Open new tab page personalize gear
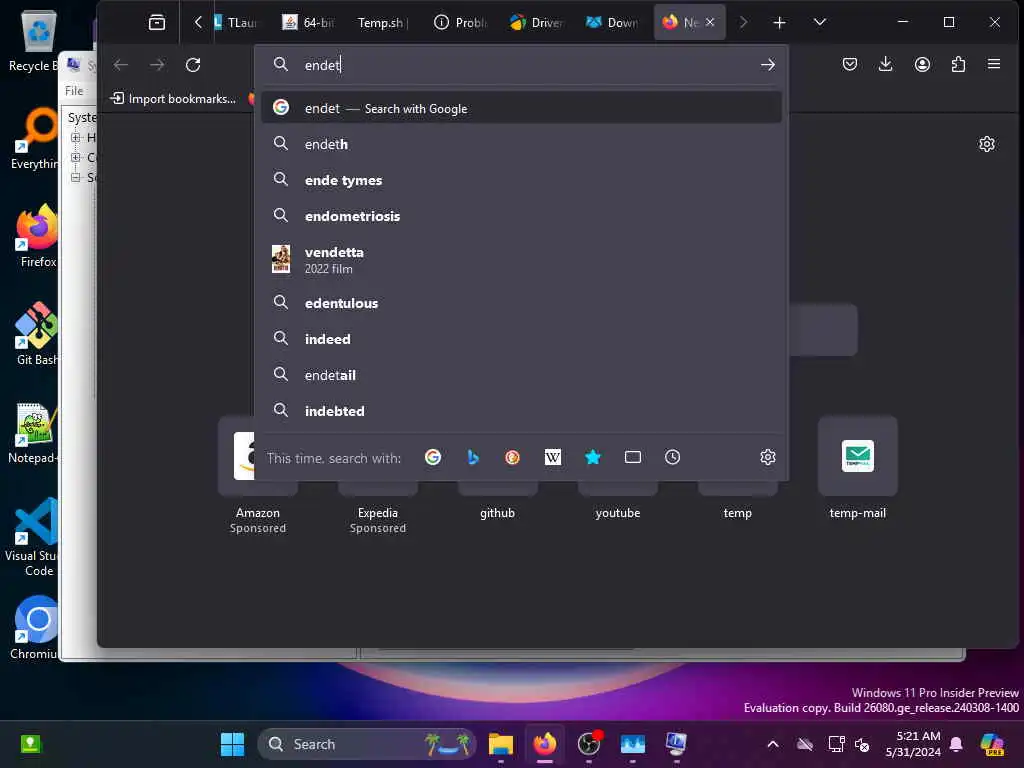Image resolution: width=1024 pixels, height=768 pixels. (x=987, y=144)
